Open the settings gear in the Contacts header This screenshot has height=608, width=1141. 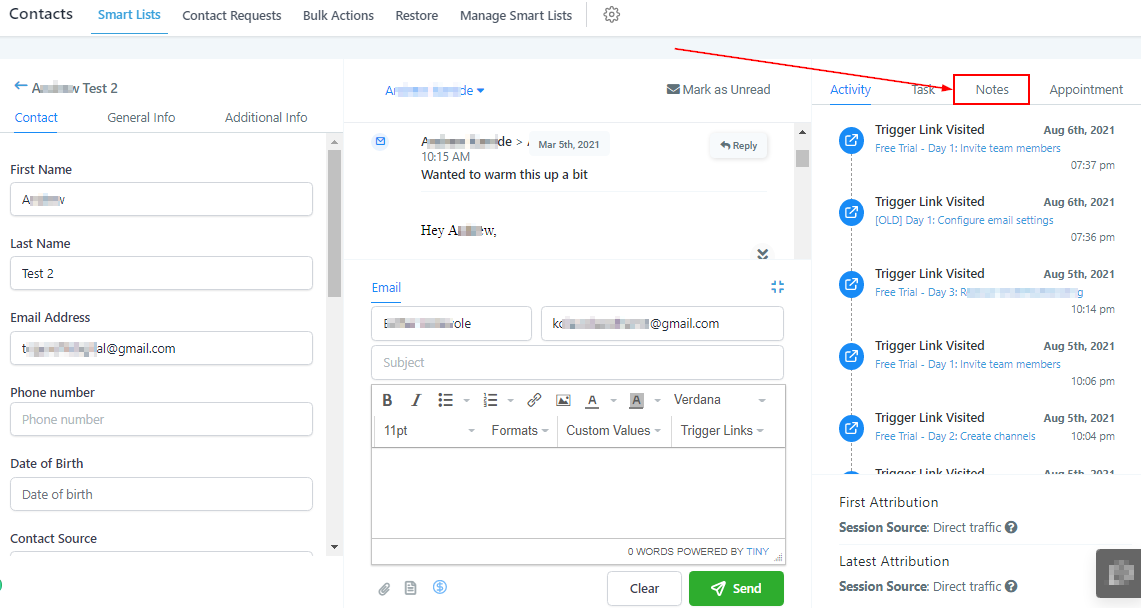[x=612, y=15]
